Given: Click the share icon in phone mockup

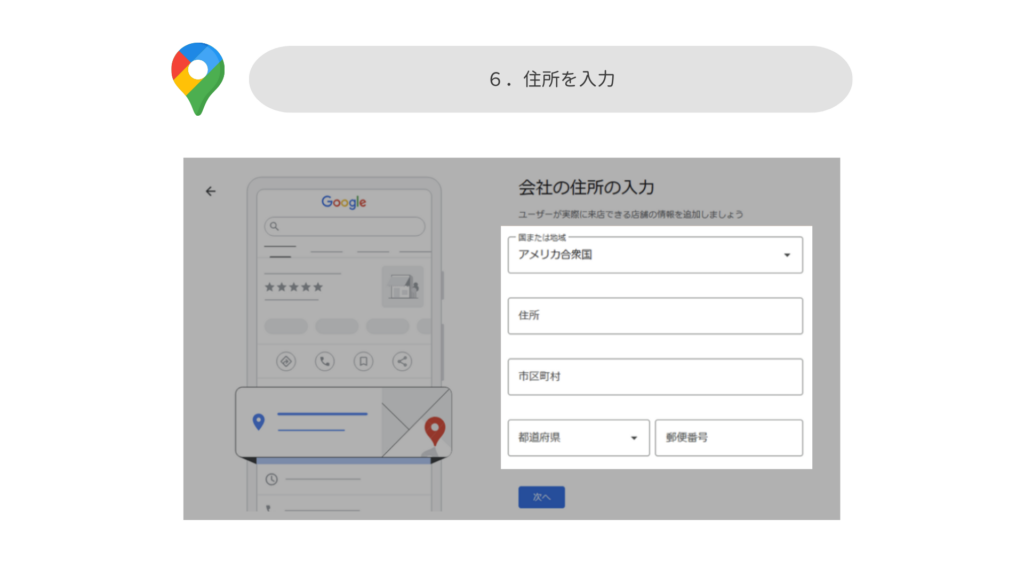Looking at the screenshot, I should tap(402, 361).
